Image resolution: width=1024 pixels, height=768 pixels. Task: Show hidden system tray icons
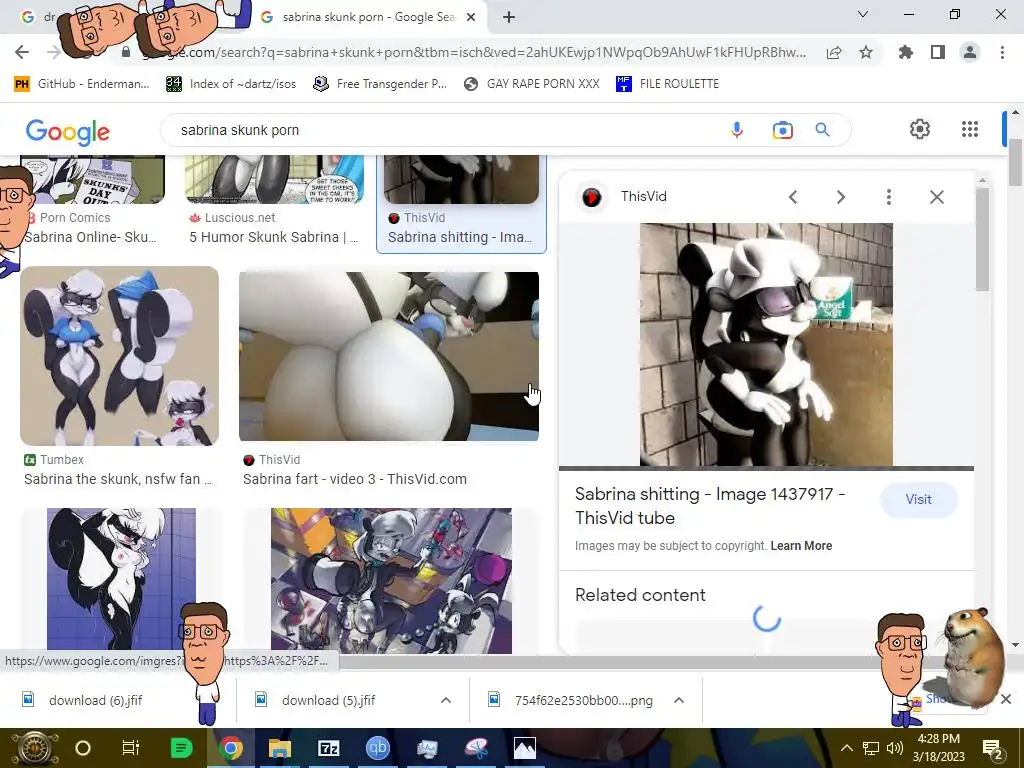tap(846, 748)
